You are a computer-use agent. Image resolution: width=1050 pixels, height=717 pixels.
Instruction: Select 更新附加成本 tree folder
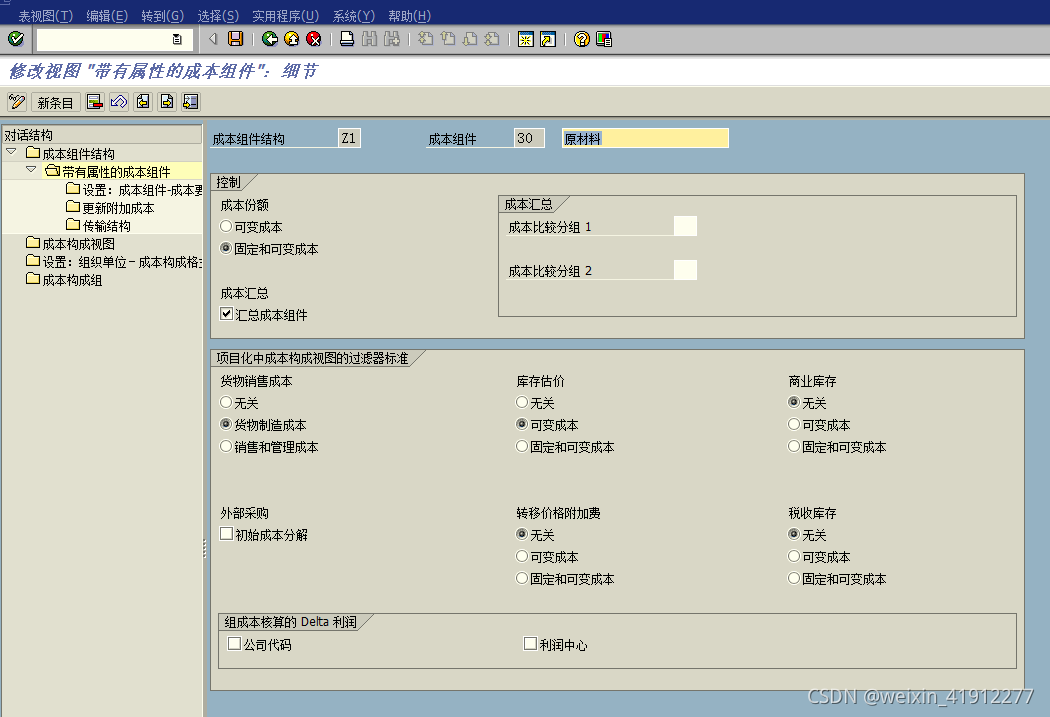[118, 208]
